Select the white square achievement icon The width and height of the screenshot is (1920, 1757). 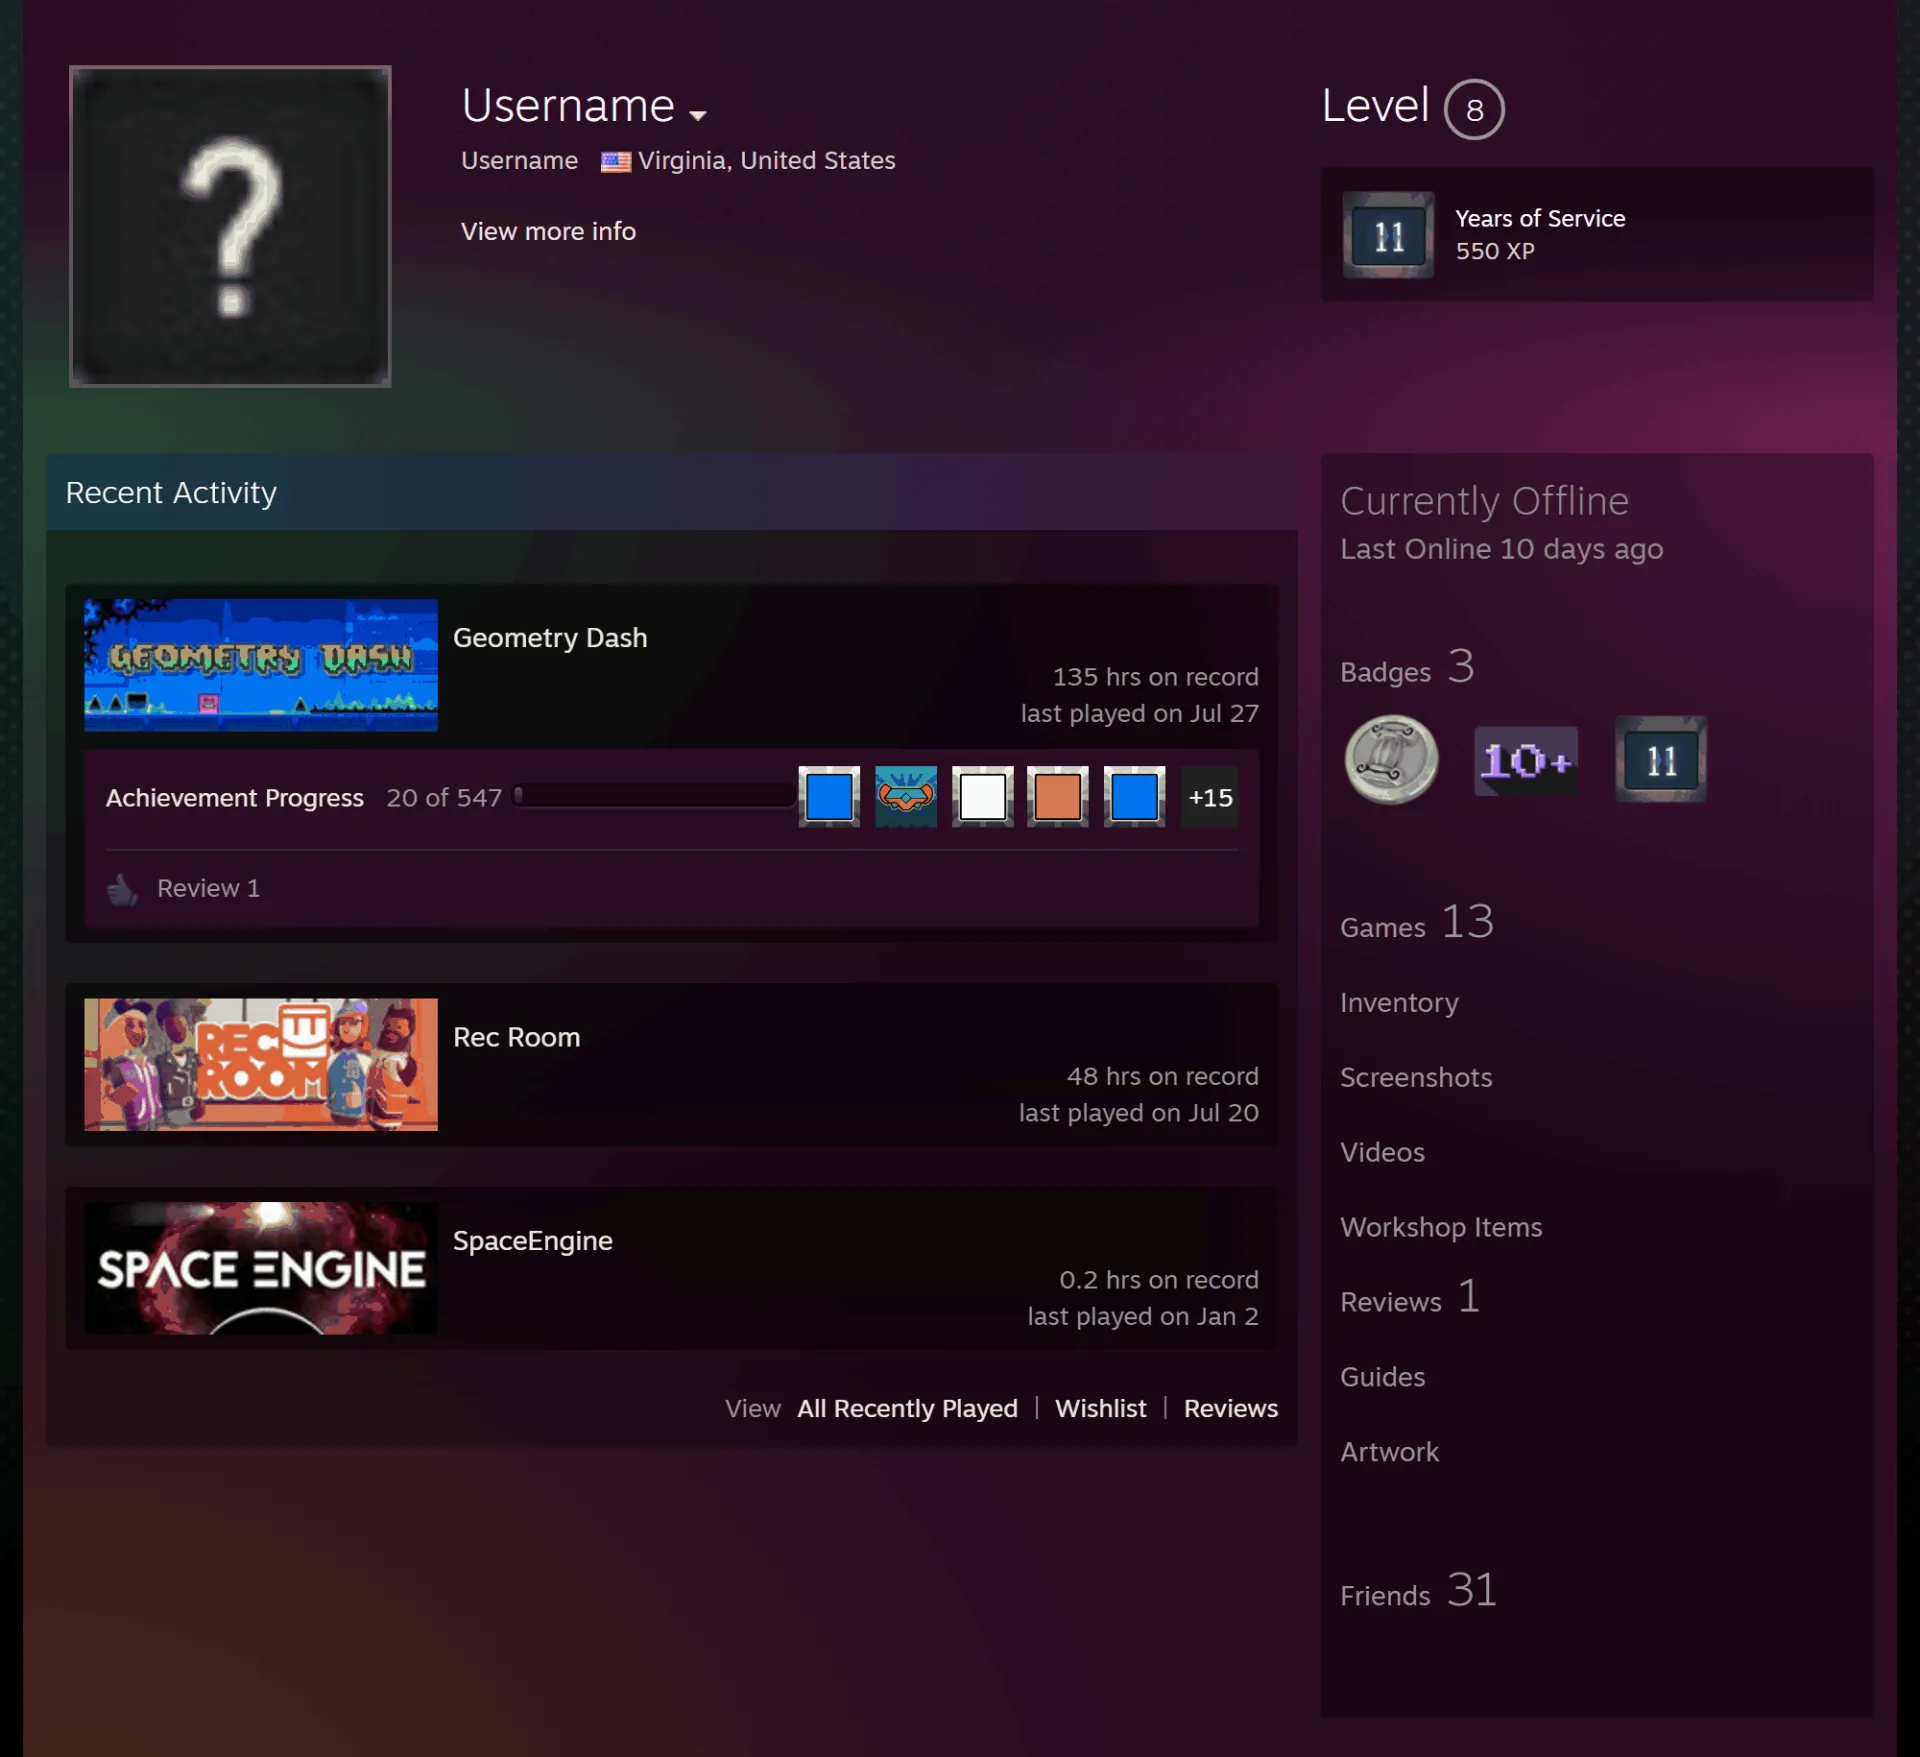[982, 797]
